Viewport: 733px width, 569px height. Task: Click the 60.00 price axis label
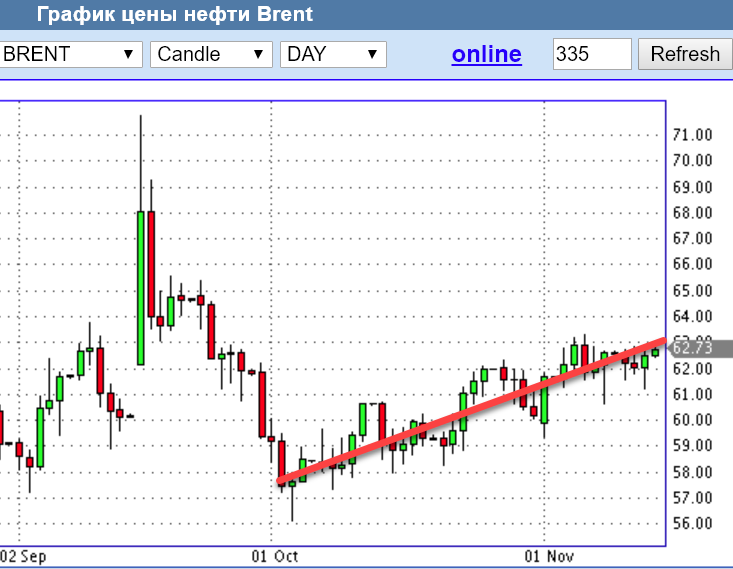click(692, 420)
